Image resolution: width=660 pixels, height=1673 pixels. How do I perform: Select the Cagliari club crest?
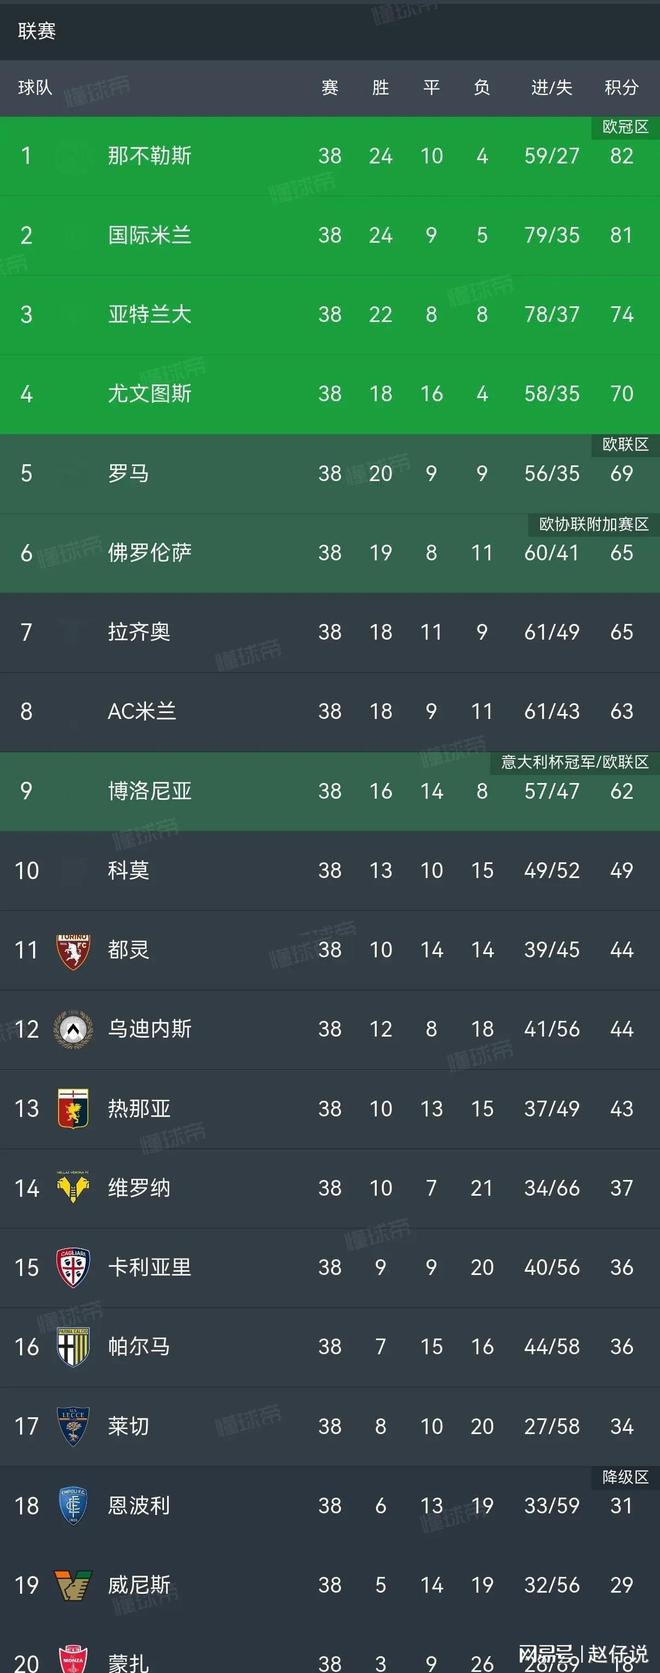click(x=74, y=1267)
